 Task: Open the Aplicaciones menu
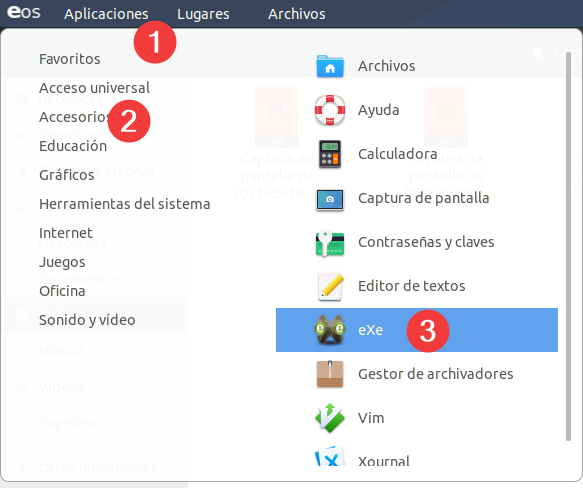point(106,14)
